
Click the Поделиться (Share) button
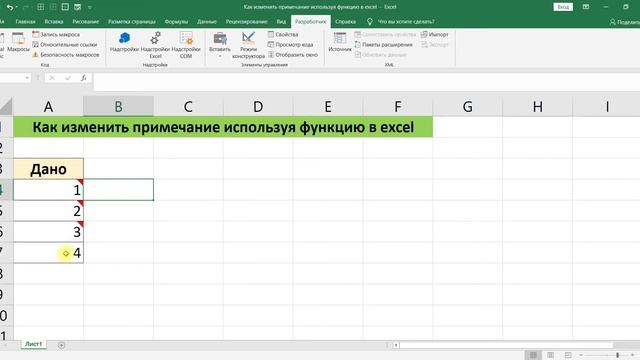point(624,22)
